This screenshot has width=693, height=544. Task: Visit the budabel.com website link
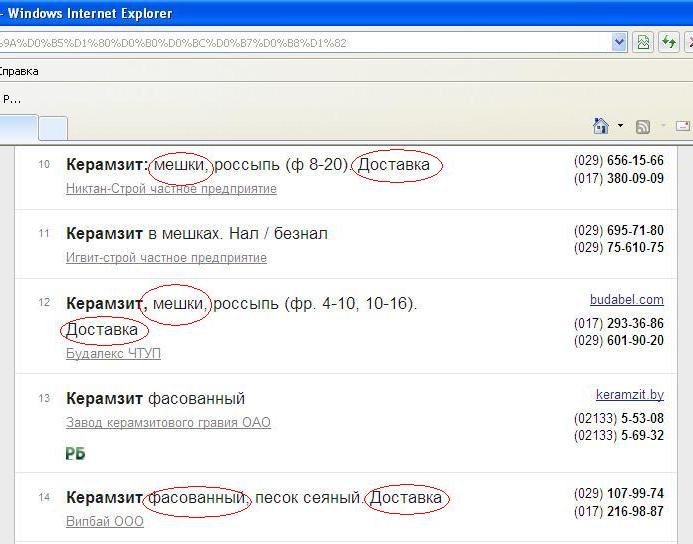pyautogui.click(x=626, y=299)
